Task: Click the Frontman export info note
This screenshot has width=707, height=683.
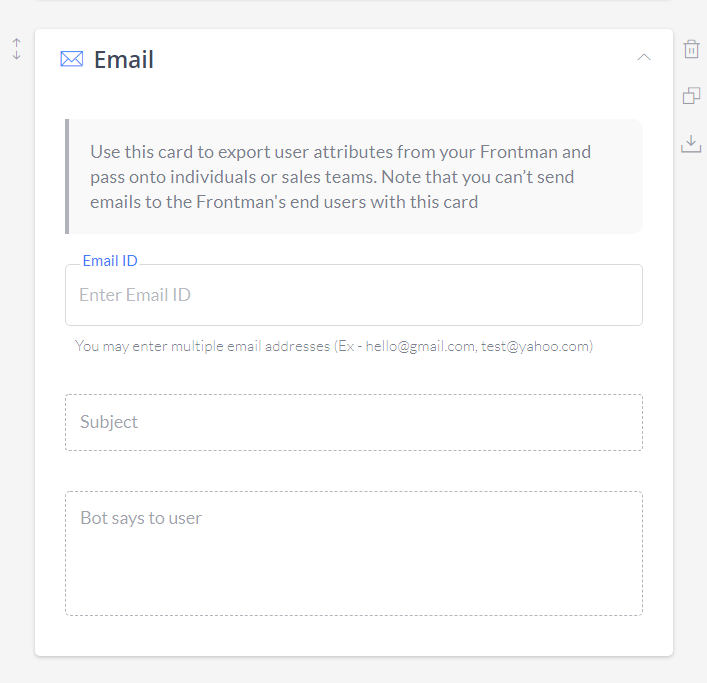Action: point(340,177)
